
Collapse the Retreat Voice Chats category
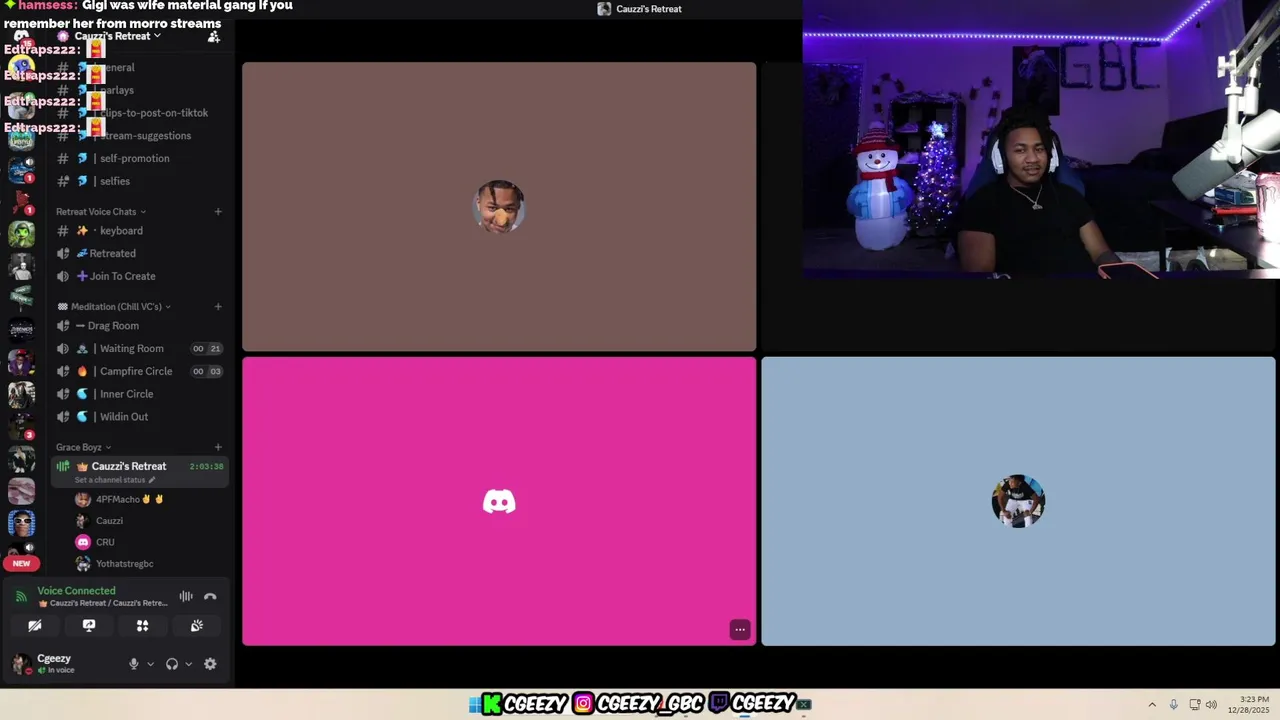pyautogui.click(x=101, y=212)
